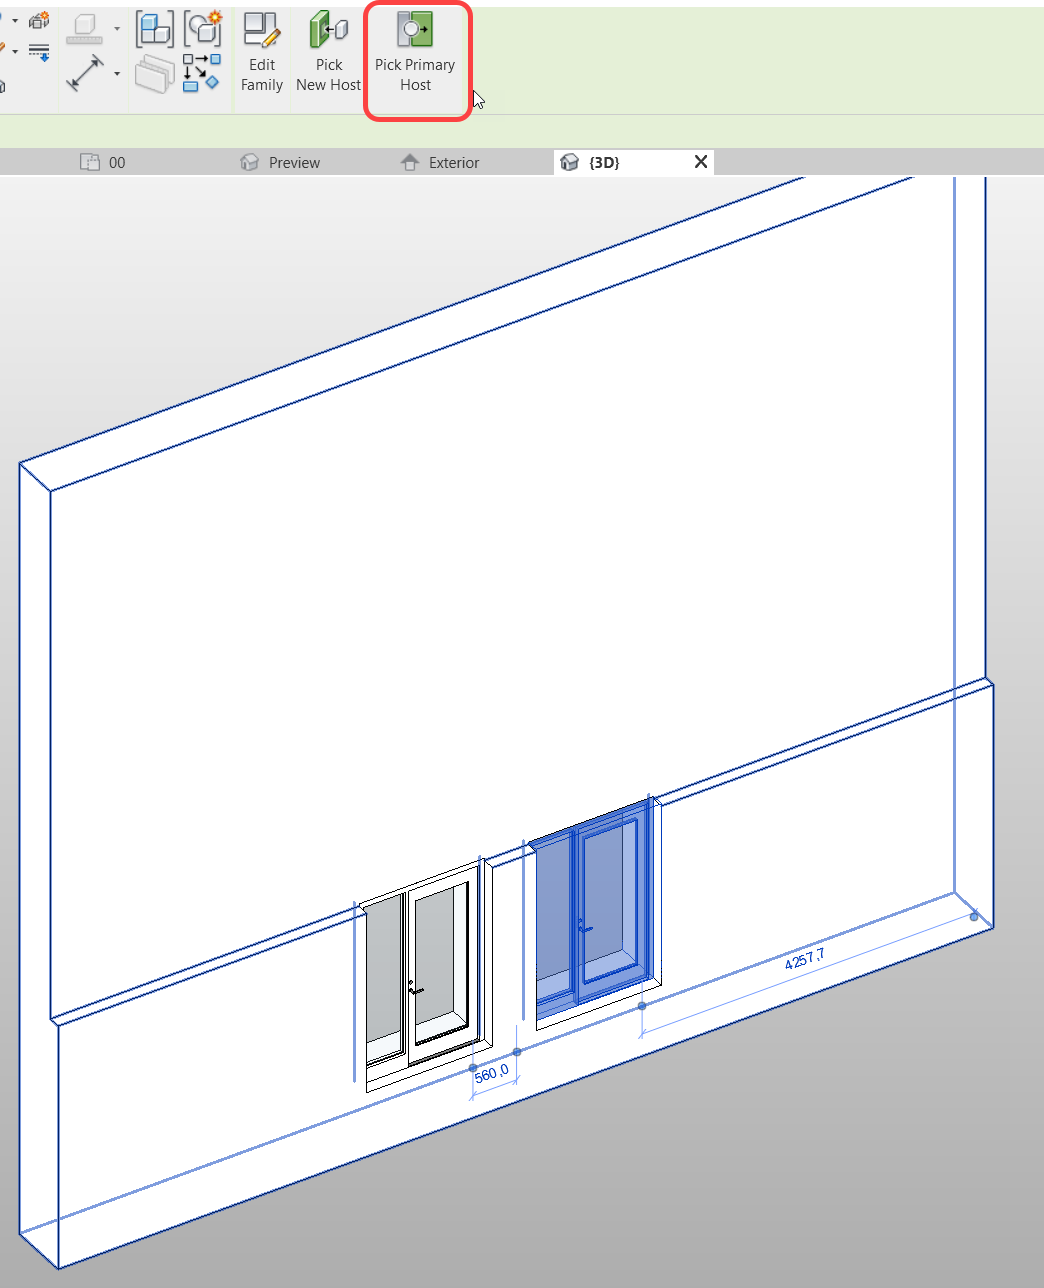The height and width of the screenshot is (1288, 1044).
Task: Select the cube with sparkle assembly icon
Action: [204, 29]
